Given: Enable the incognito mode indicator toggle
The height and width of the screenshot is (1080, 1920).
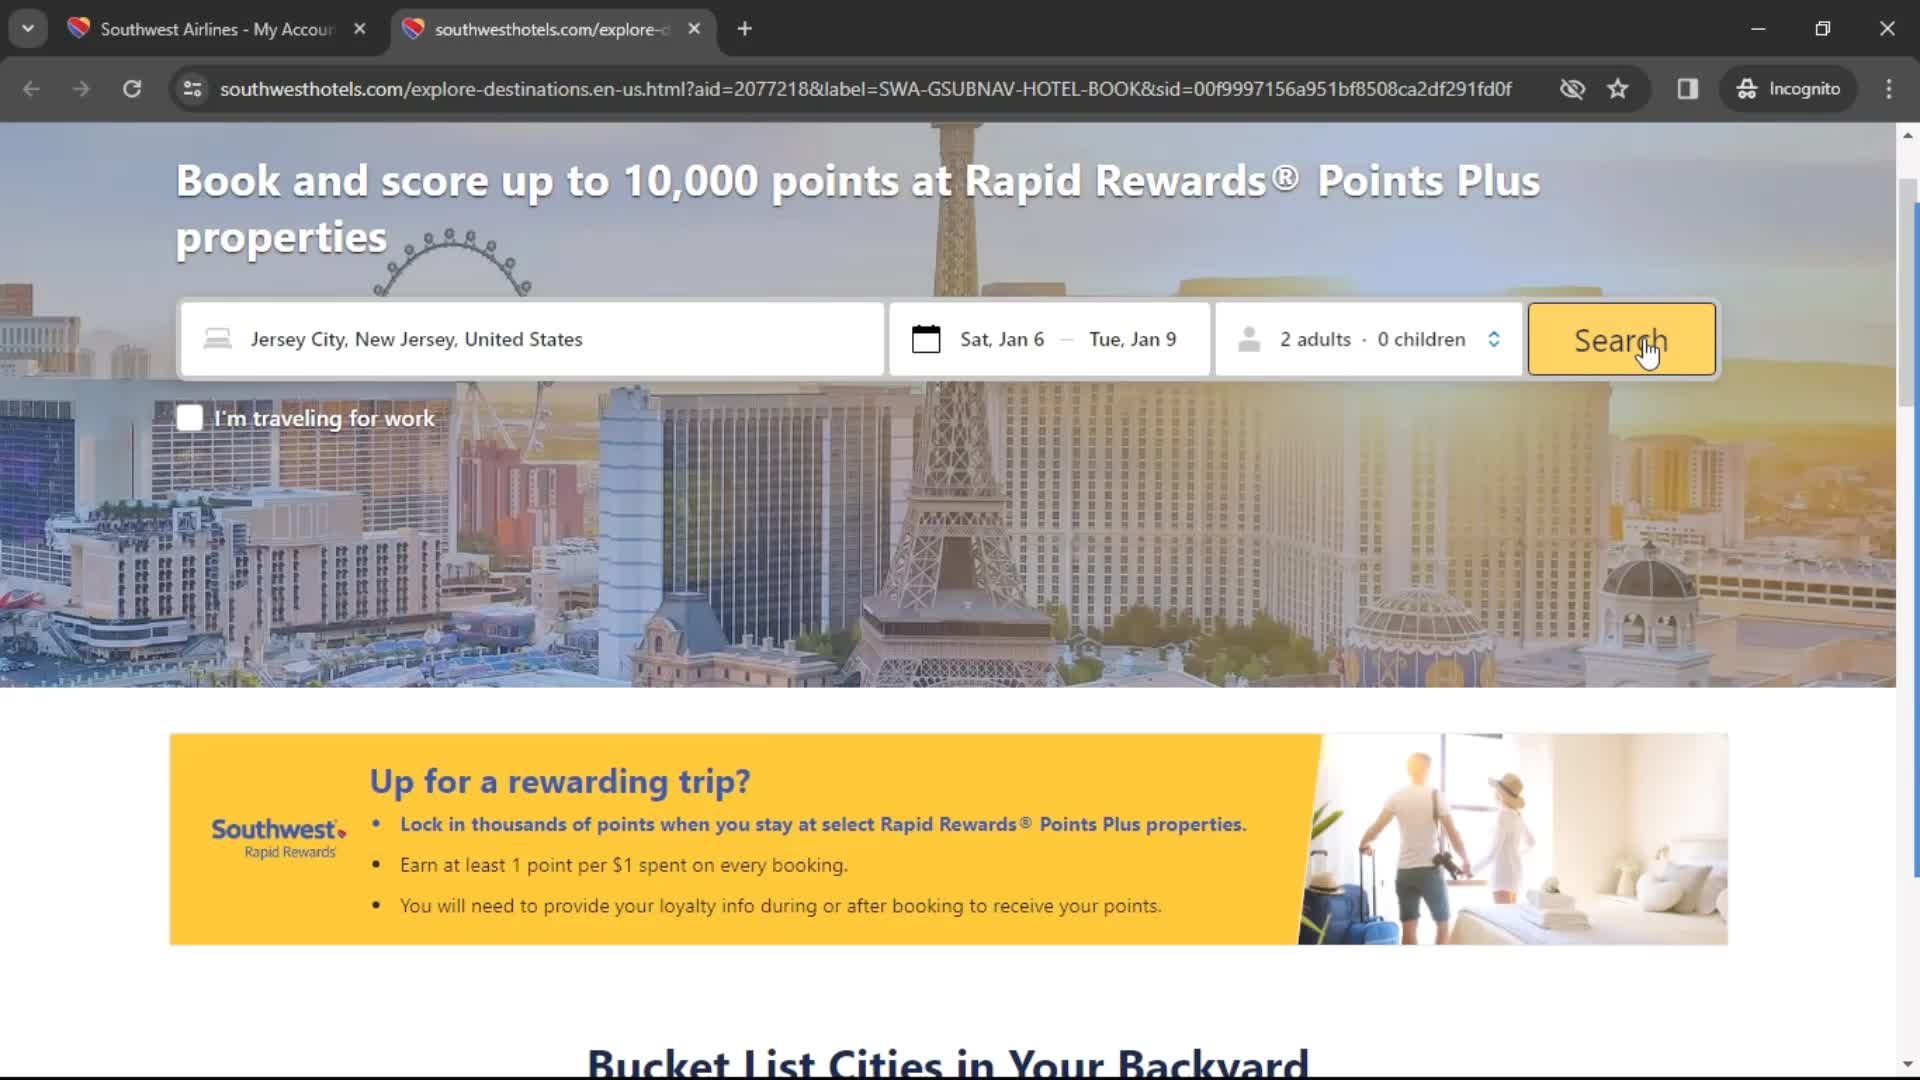Looking at the screenshot, I should (x=1787, y=88).
